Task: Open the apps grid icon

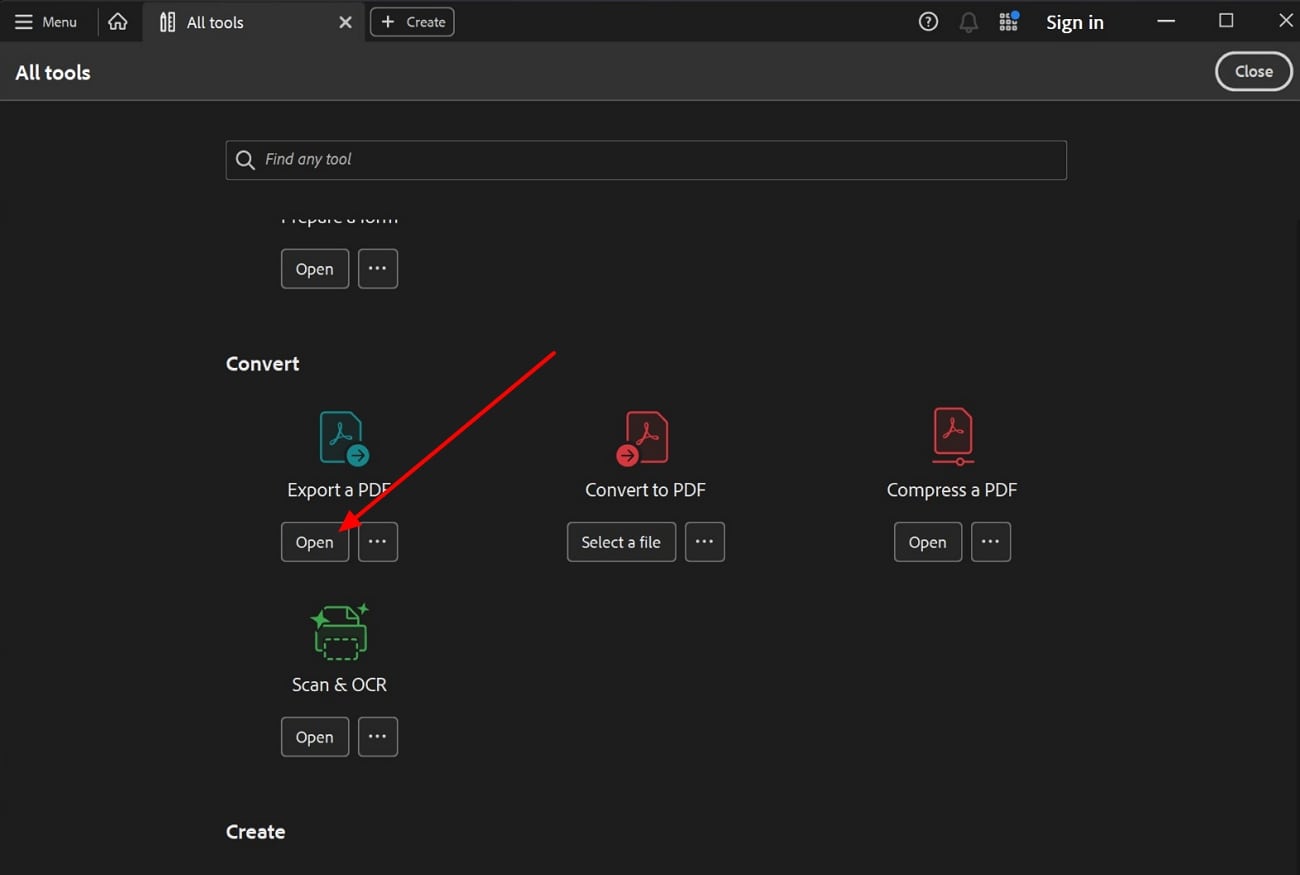Action: [1008, 22]
